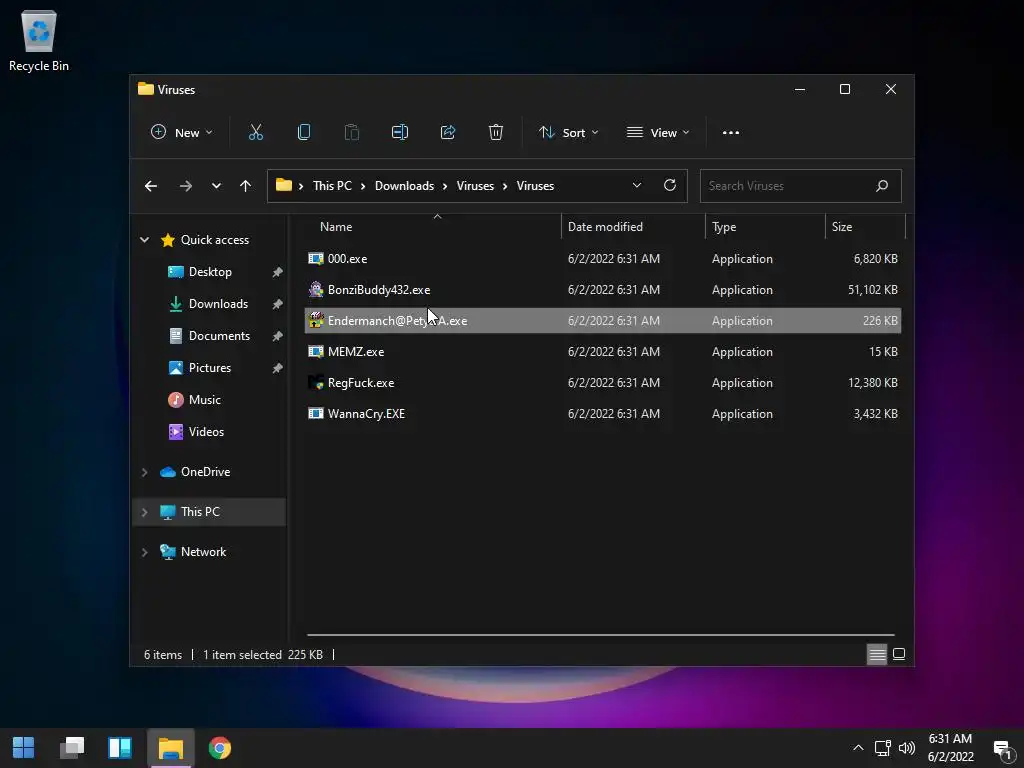Image resolution: width=1024 pixels, height=768 pixels.
Task: Click the Cut scissors icon
Action: point(255,133)
